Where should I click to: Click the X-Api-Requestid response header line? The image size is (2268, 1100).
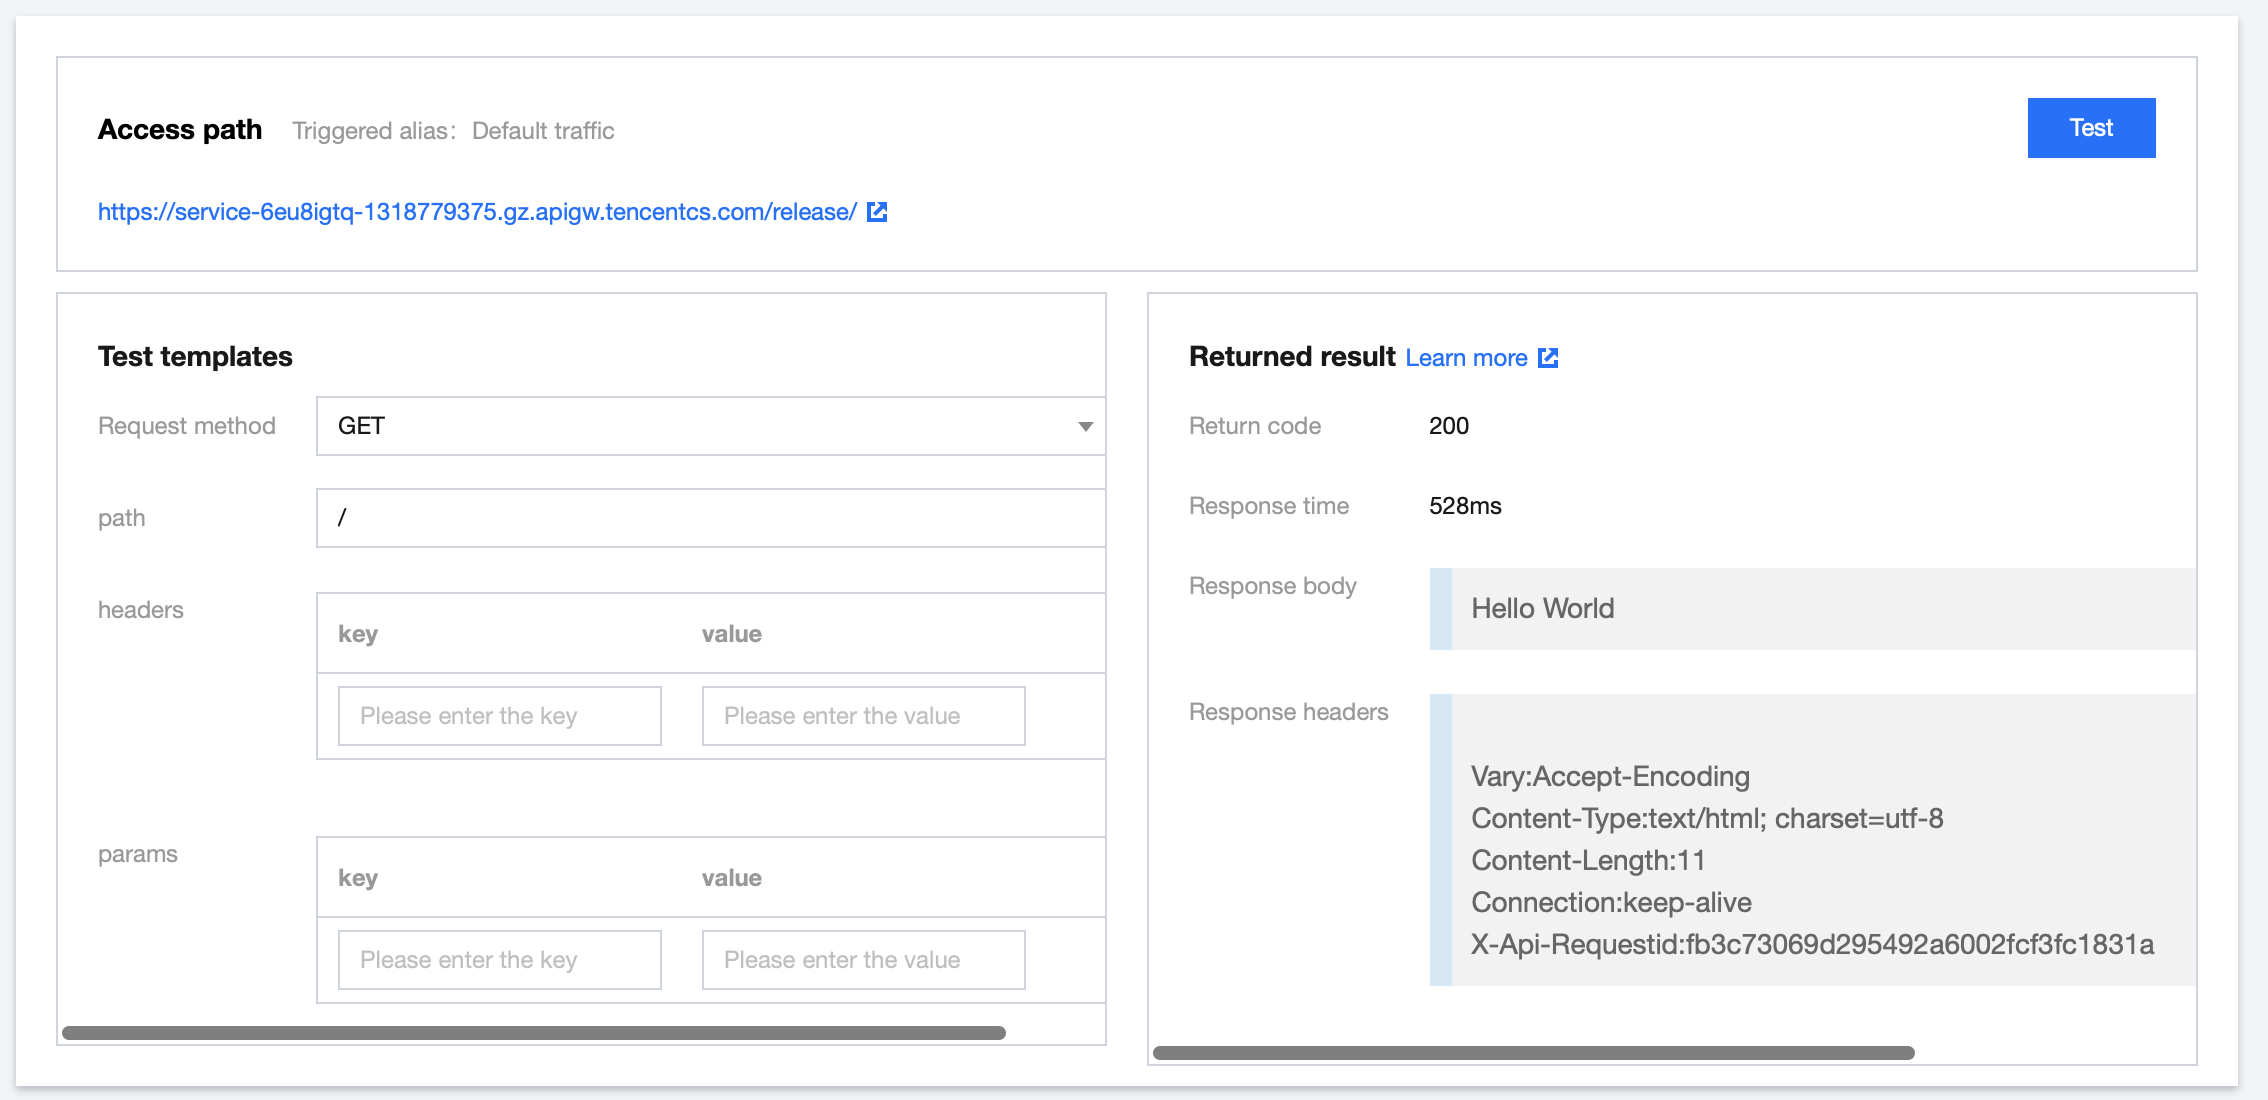(1812, 945)
